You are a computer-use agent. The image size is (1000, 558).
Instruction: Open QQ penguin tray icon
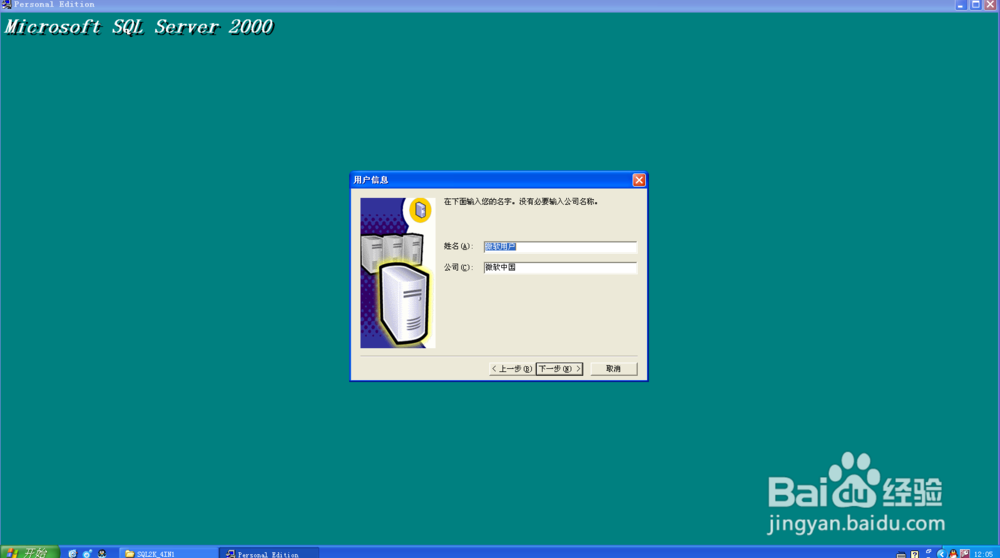click(953, 554)
